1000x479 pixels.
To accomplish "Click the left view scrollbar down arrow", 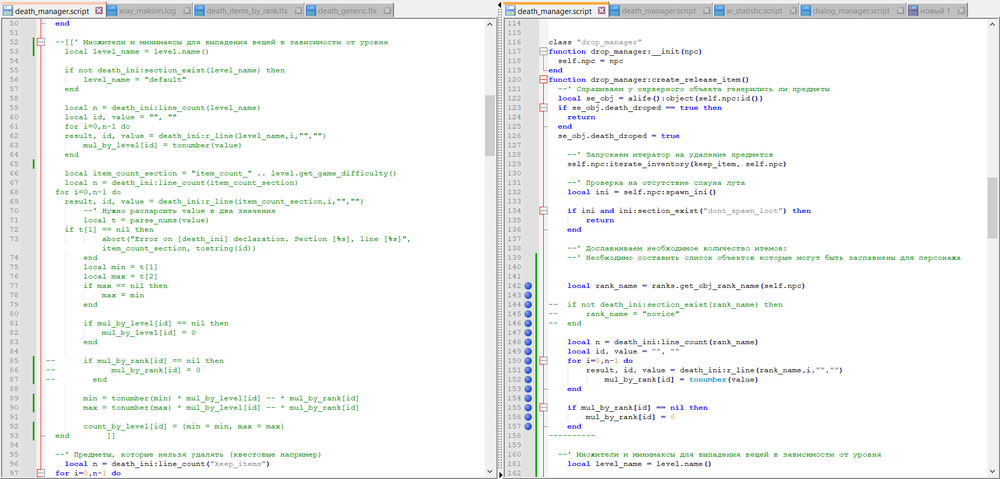I will point(489,473).
